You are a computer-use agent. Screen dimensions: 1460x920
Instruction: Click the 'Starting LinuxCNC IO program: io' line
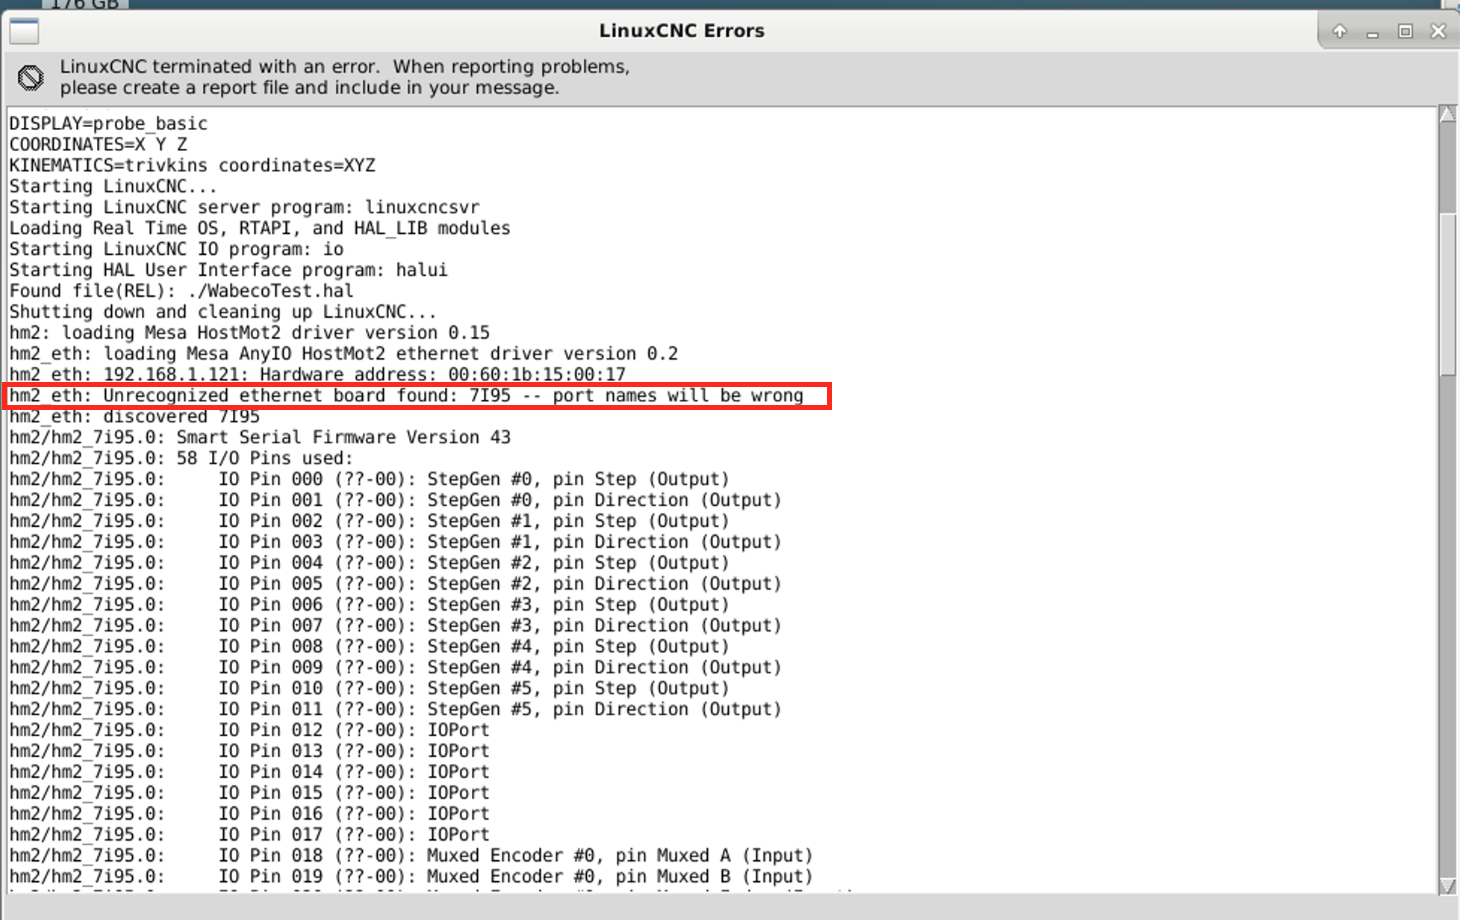[x=177, y=250]
